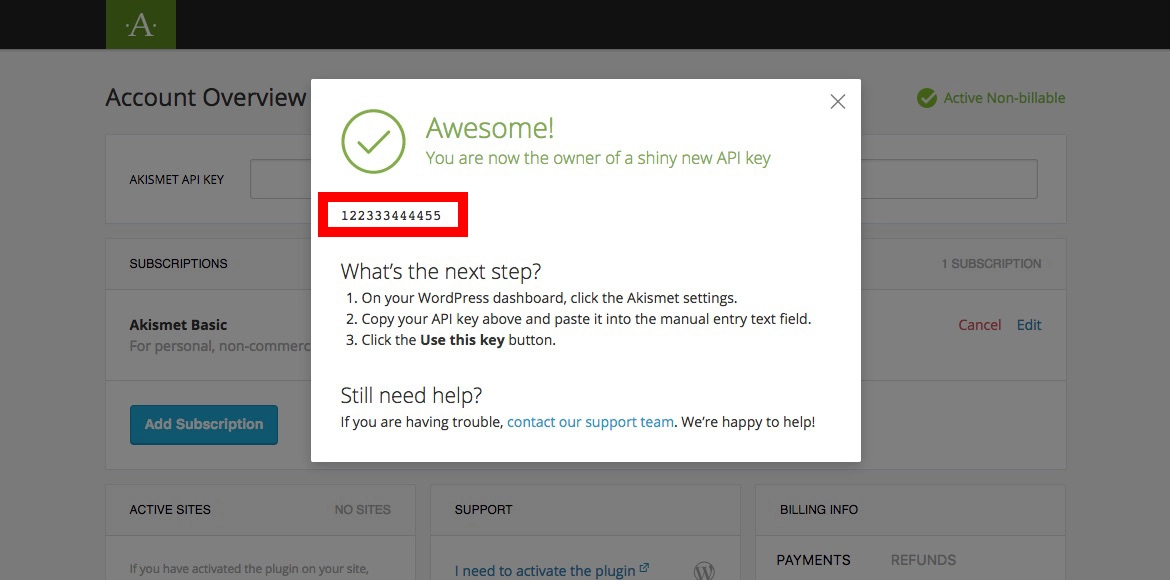Click the SUPPORT panel header
The height and width of the screenshot is (580, 1170).
point(484,510)
